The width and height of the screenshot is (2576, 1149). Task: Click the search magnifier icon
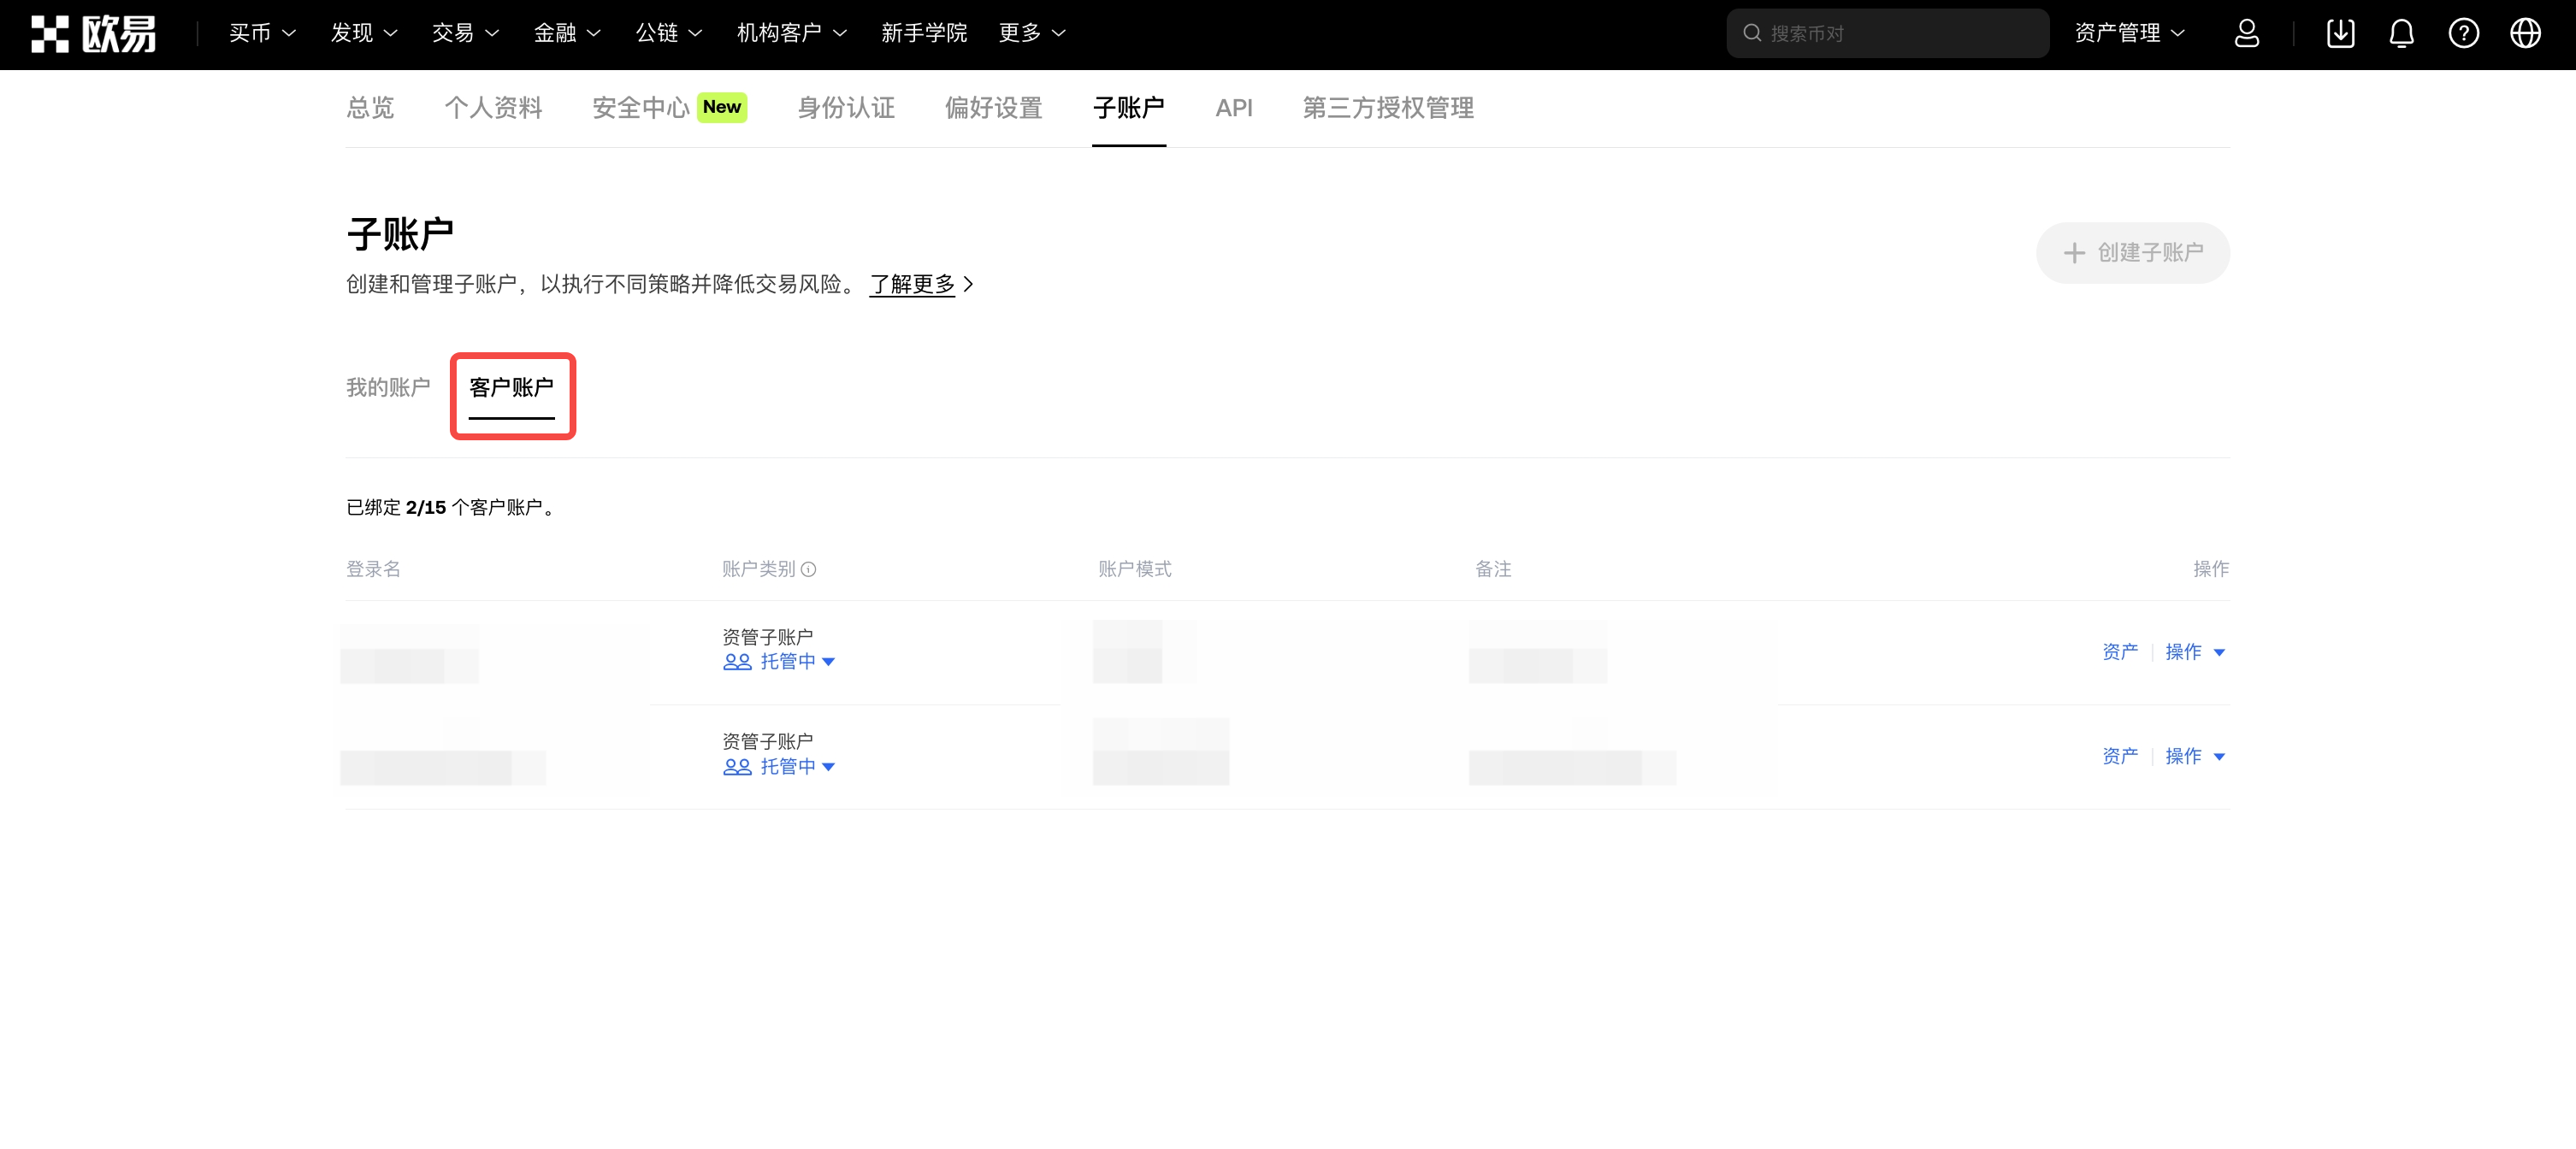pos(1752,34)
